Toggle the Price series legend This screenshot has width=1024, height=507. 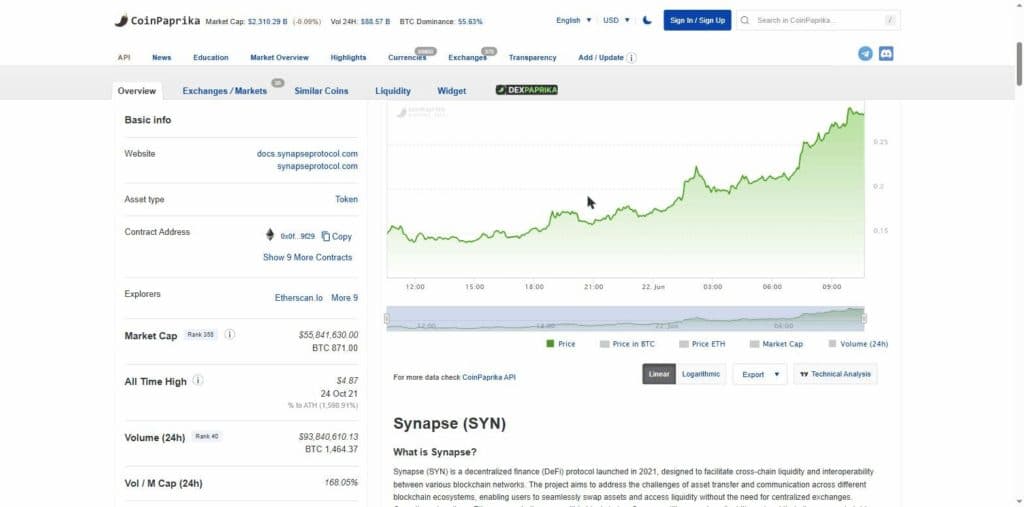tap(560, 344)
